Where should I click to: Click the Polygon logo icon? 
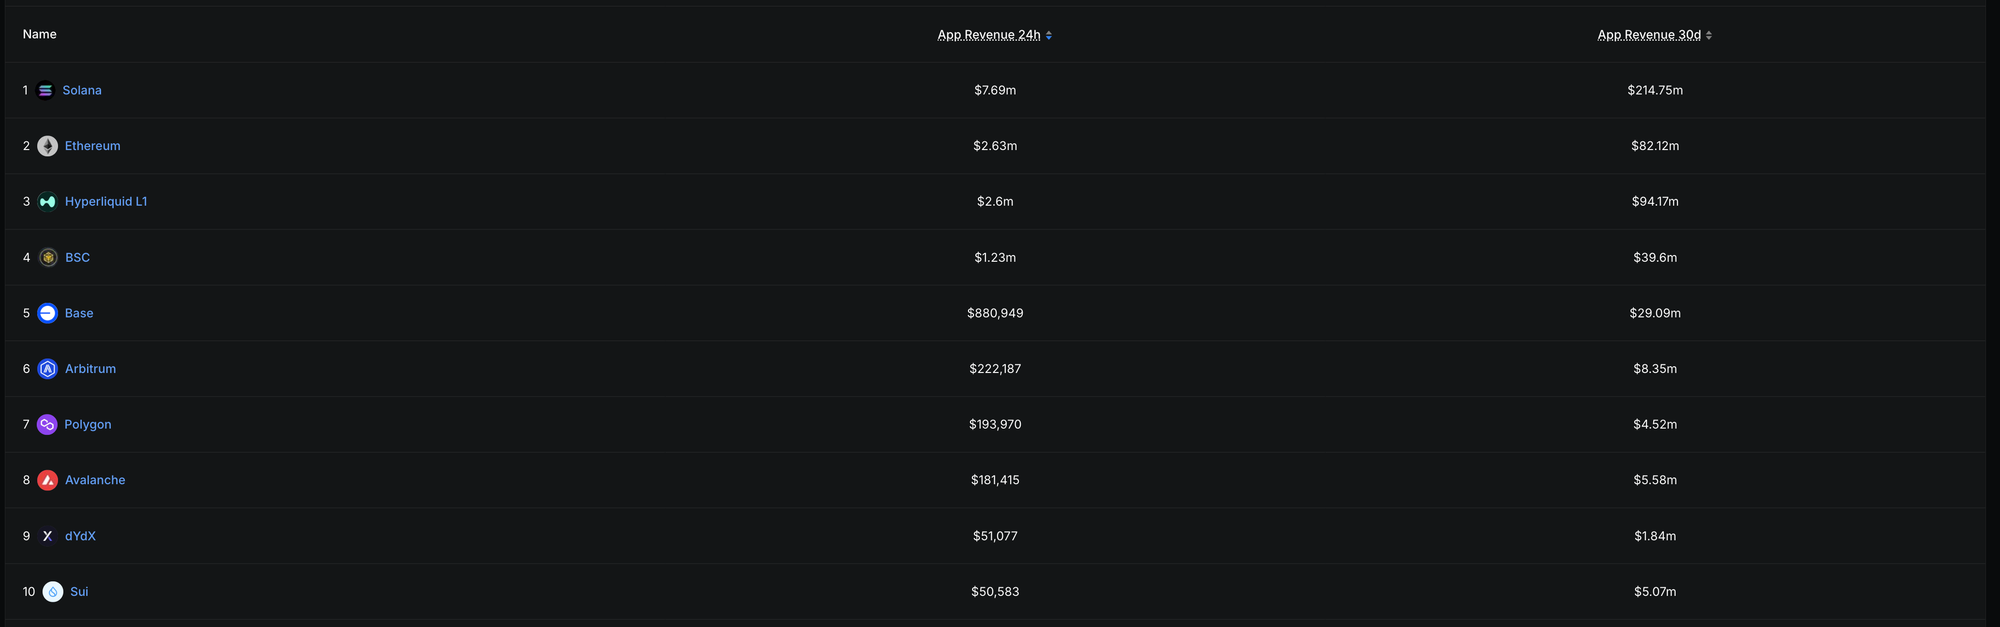[47, 425]
